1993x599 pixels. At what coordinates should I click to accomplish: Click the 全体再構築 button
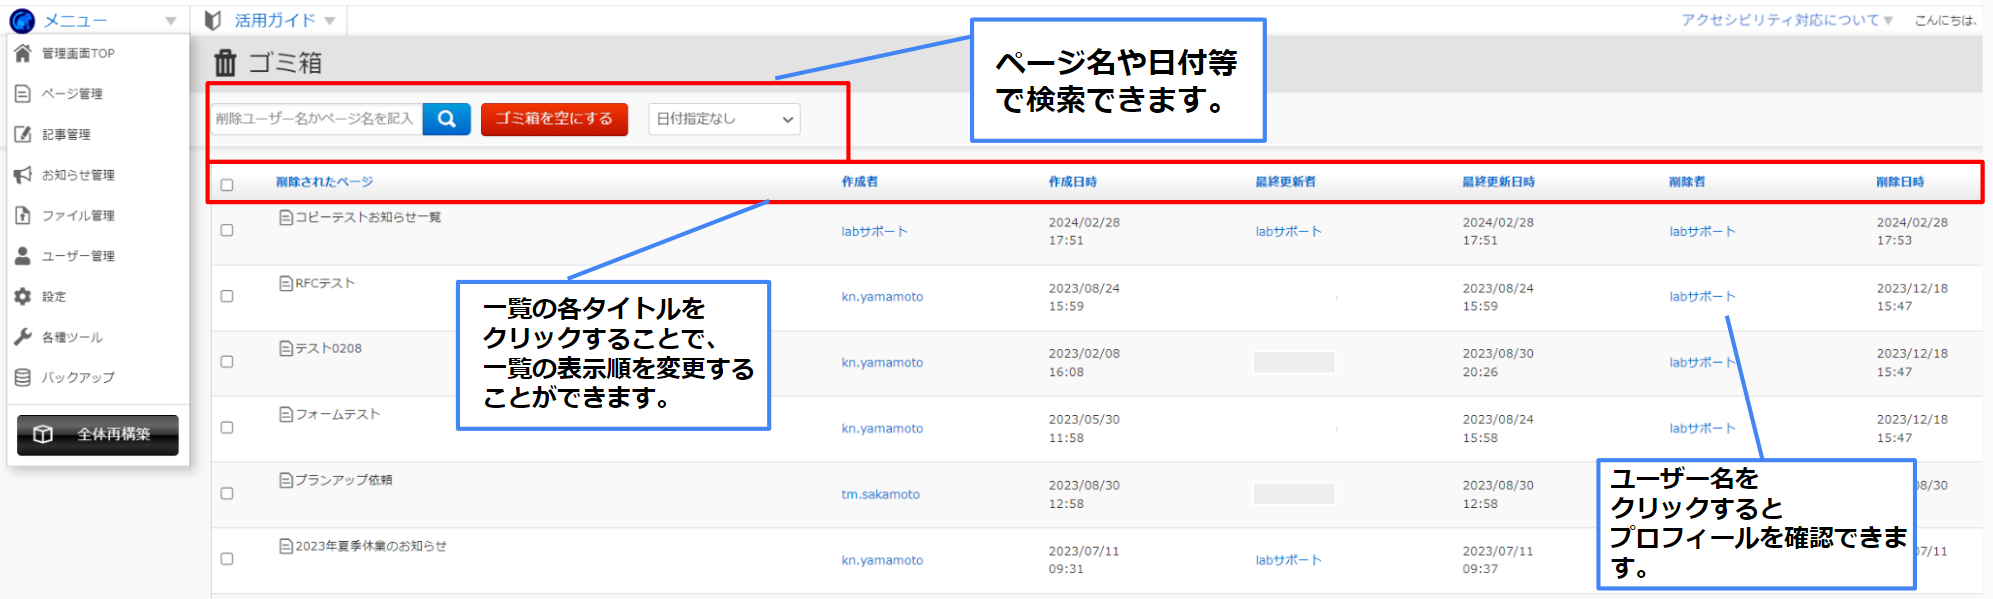(x=98, y=434)
